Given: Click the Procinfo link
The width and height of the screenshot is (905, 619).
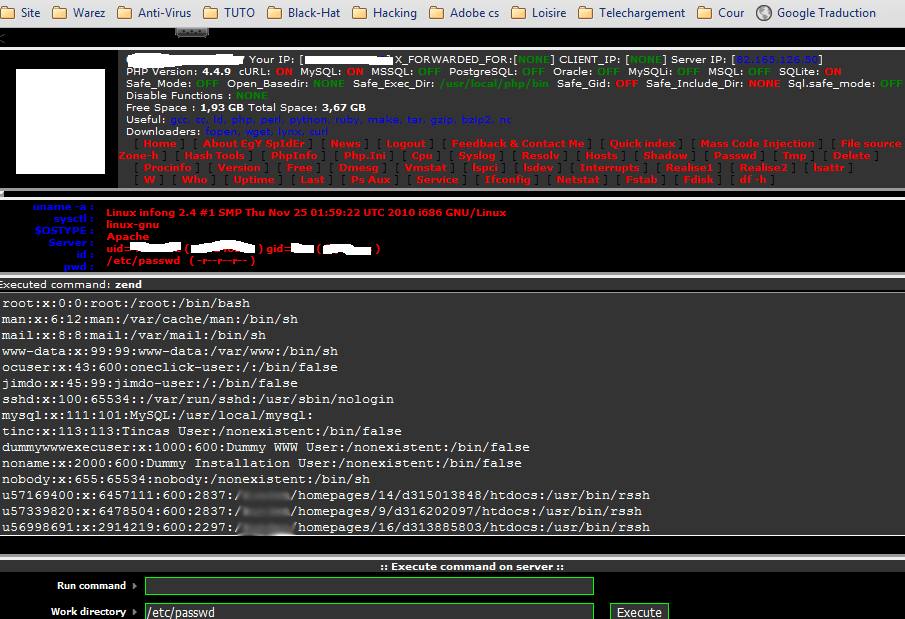Looking at the screenshot, I should [167, 168].
